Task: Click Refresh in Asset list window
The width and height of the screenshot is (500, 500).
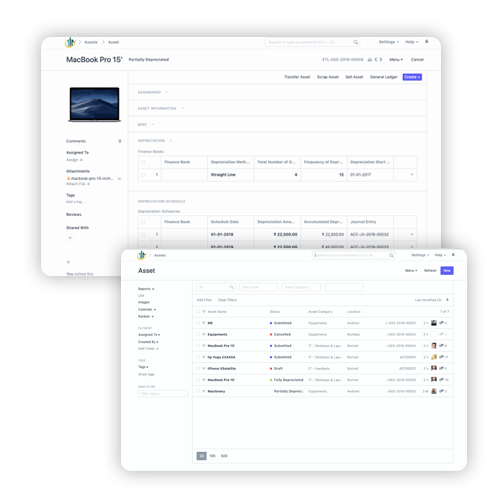Action: point(430,270)
